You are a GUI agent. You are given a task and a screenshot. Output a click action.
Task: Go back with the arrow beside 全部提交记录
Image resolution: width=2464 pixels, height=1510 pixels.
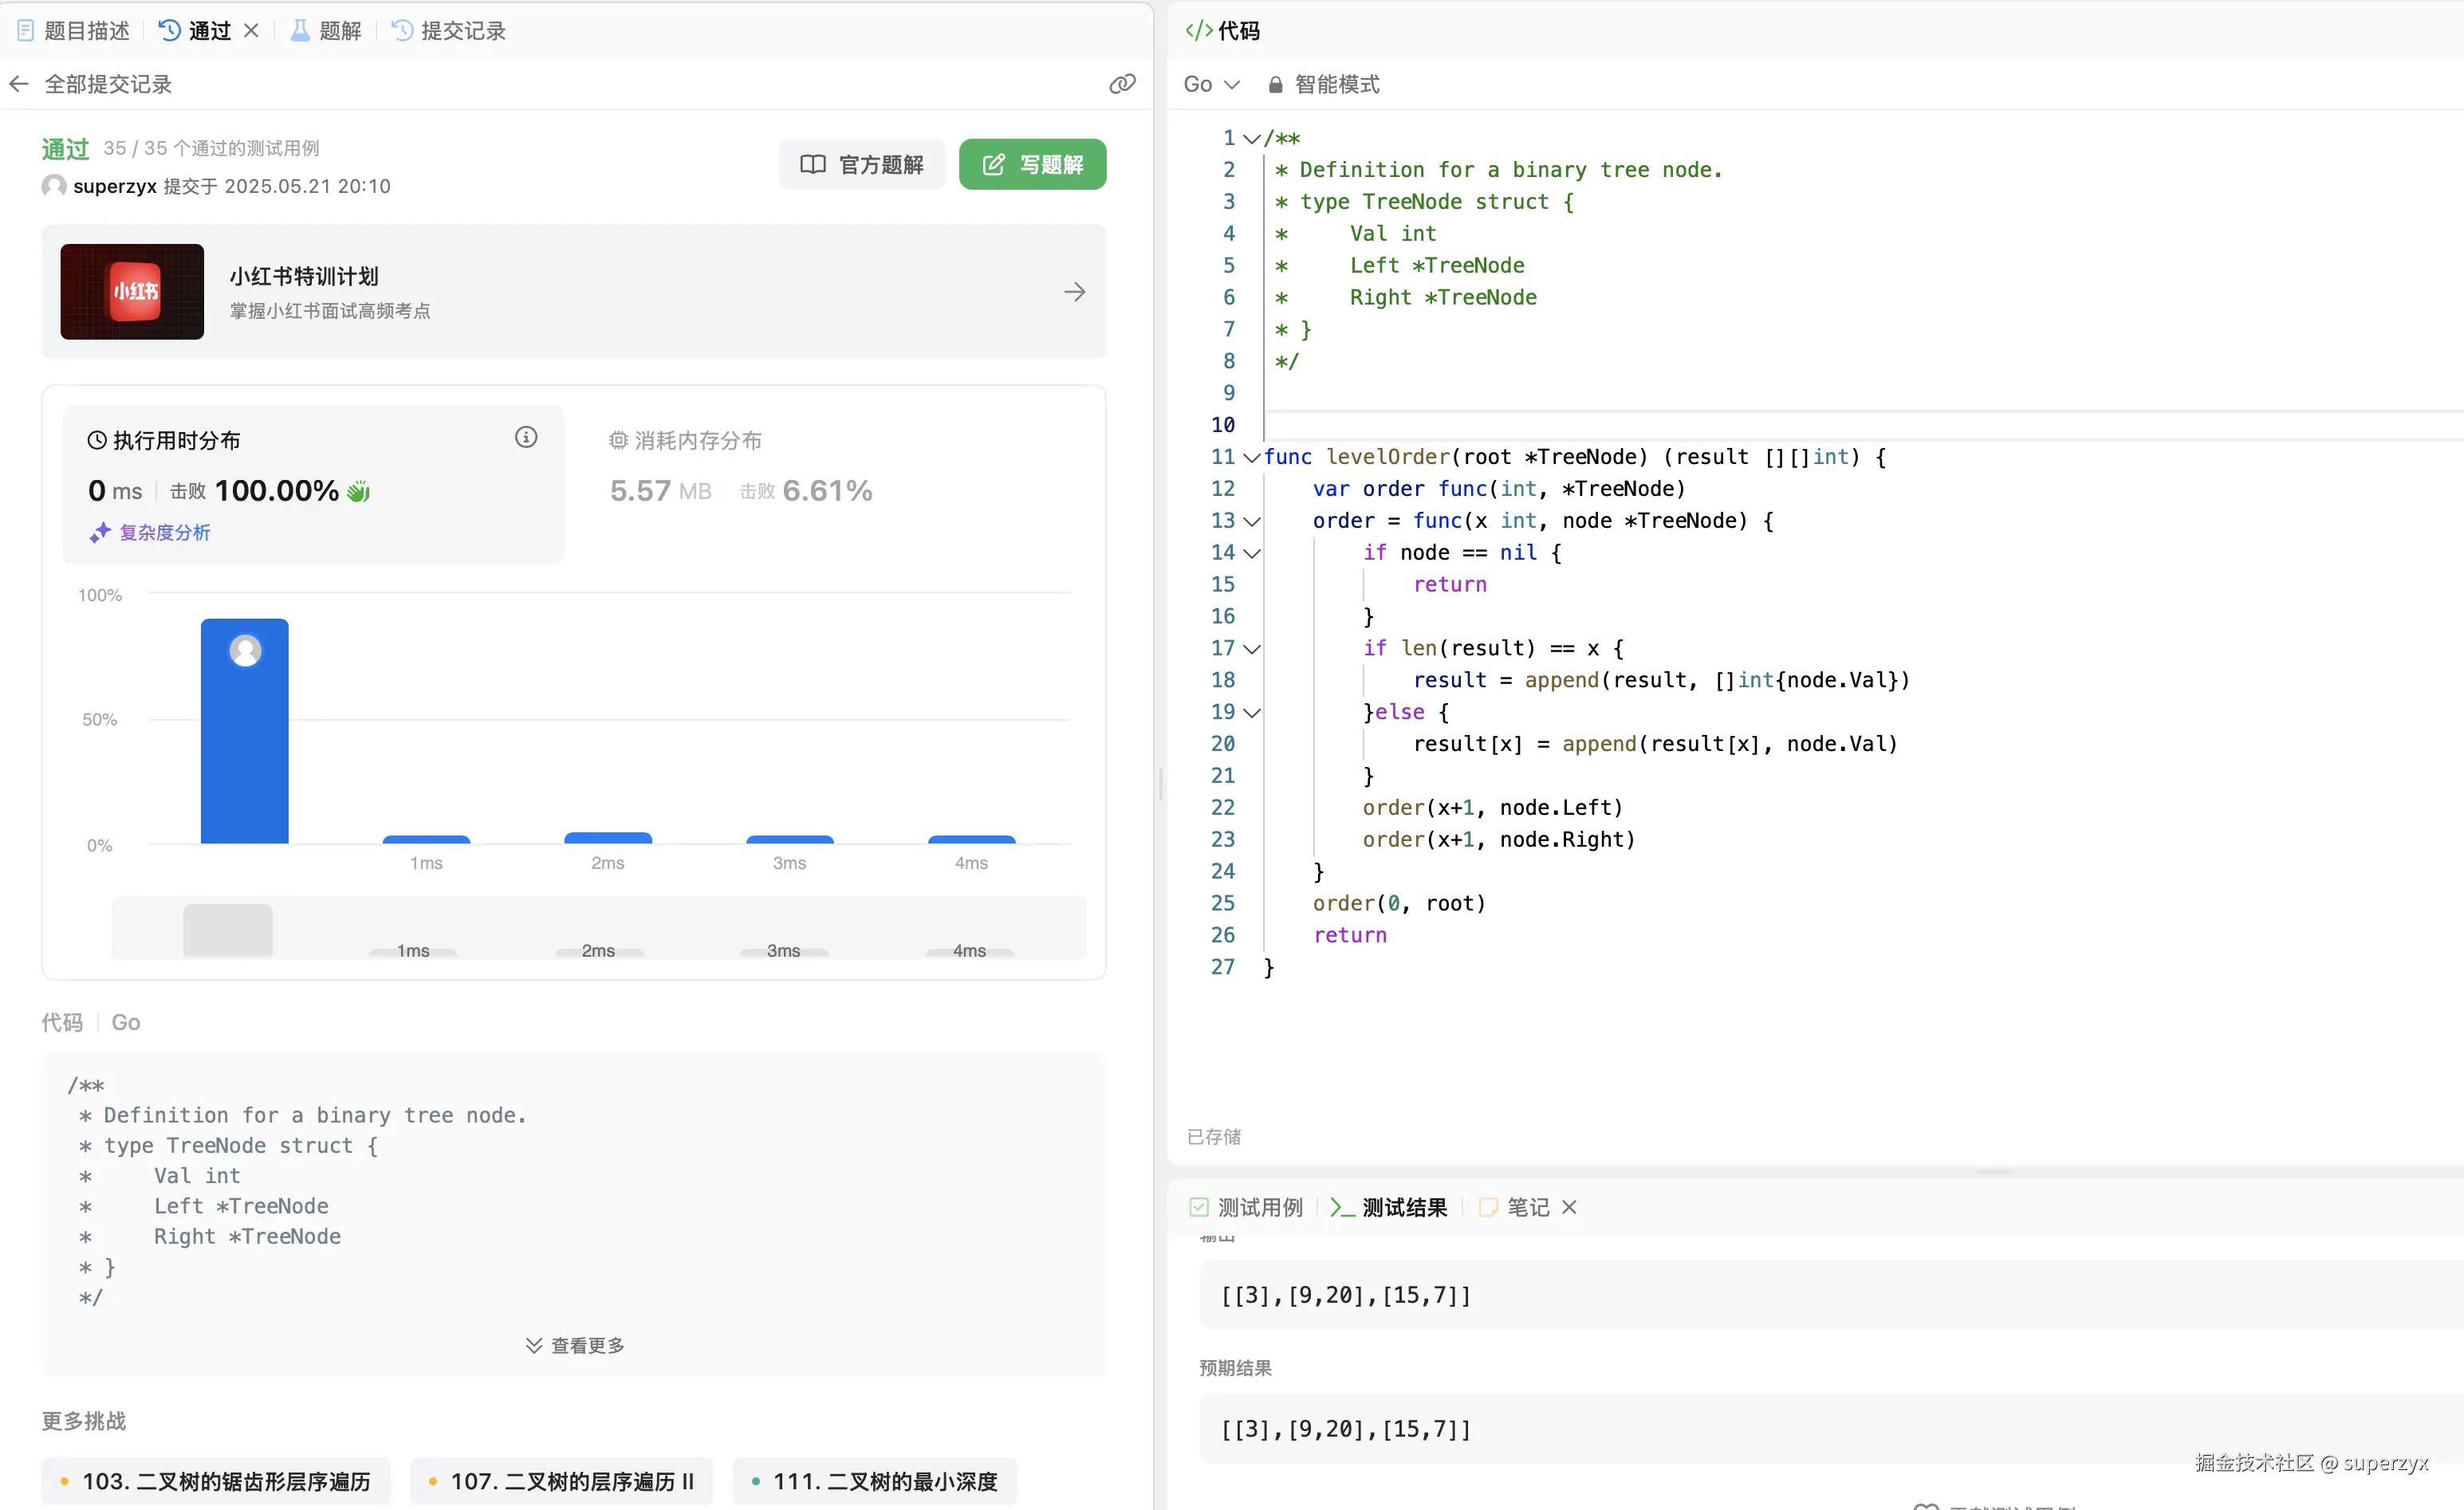coord(19,84)
